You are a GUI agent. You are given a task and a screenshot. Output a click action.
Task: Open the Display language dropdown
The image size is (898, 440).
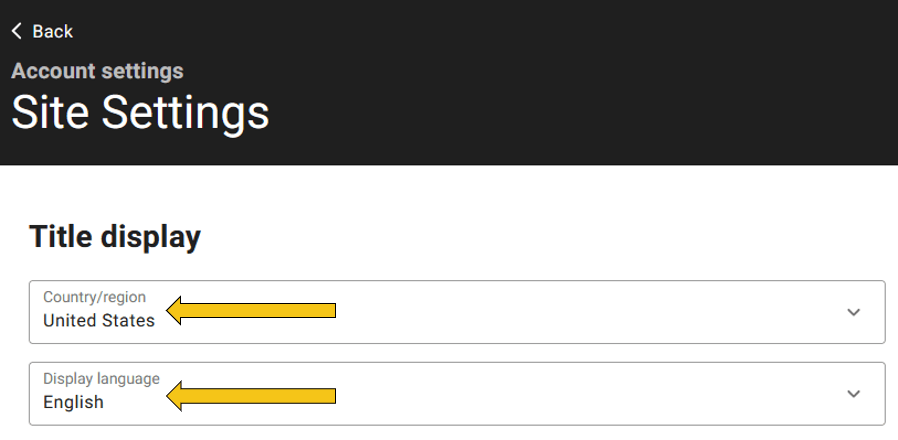457,394
